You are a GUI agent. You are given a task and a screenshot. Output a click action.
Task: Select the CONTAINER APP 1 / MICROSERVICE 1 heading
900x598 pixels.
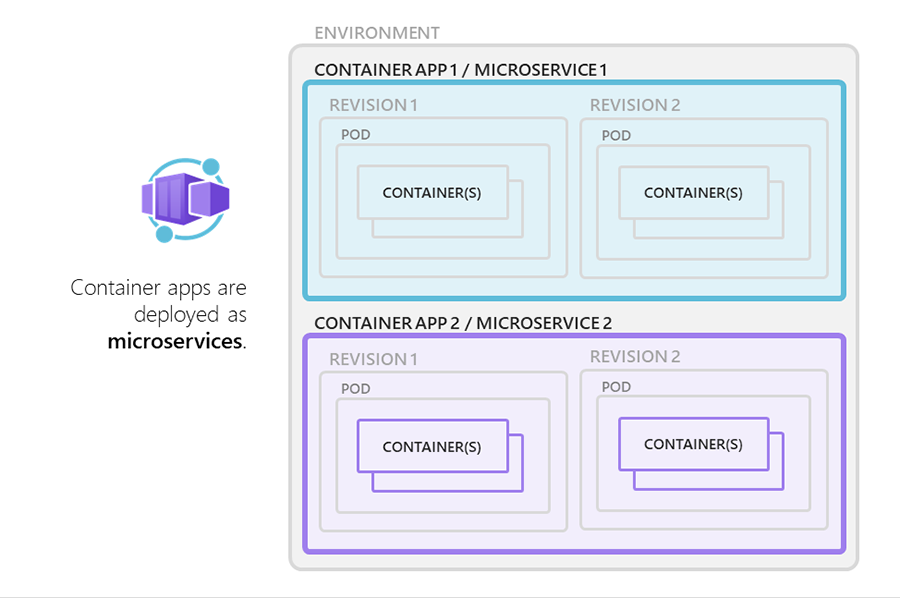pyautogui.click(x=460, y=70)
